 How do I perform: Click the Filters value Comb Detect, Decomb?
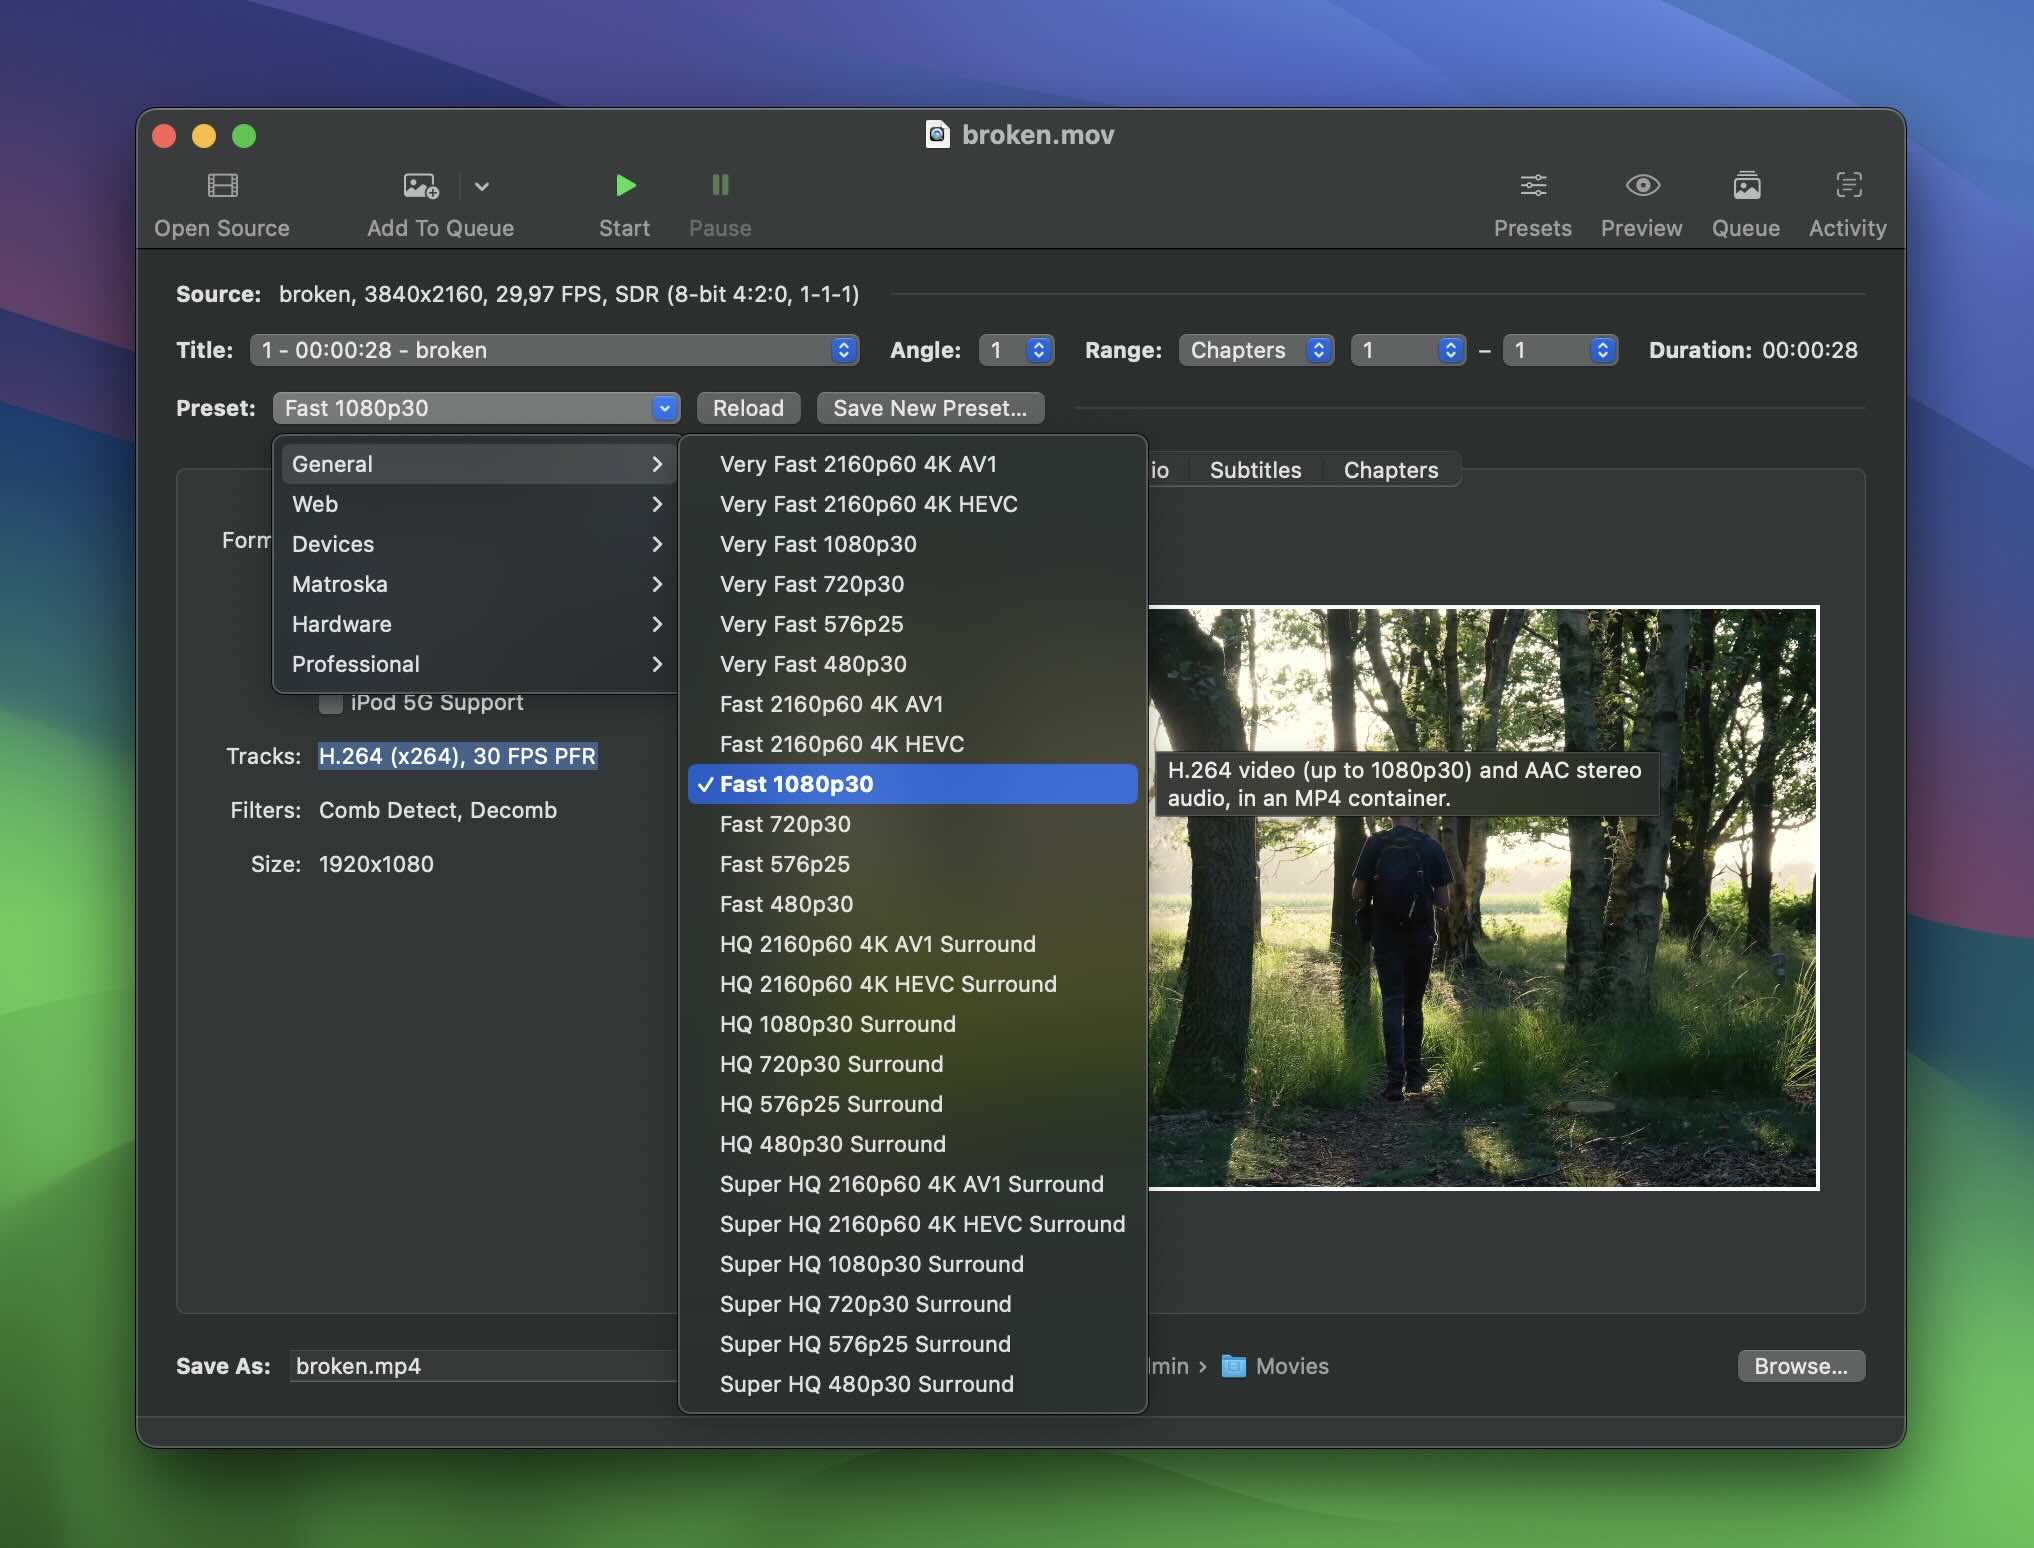point(438,810)
